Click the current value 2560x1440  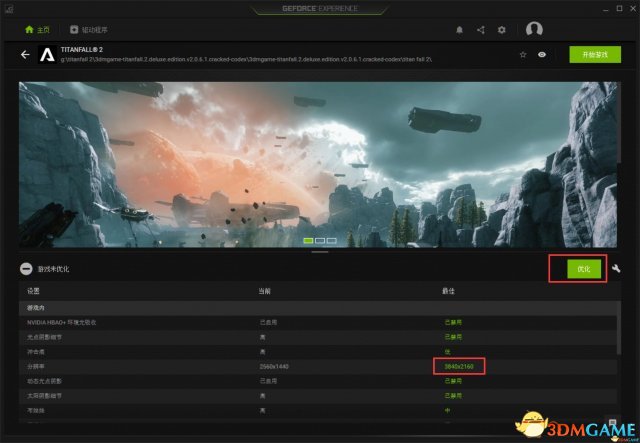[274, 367]
